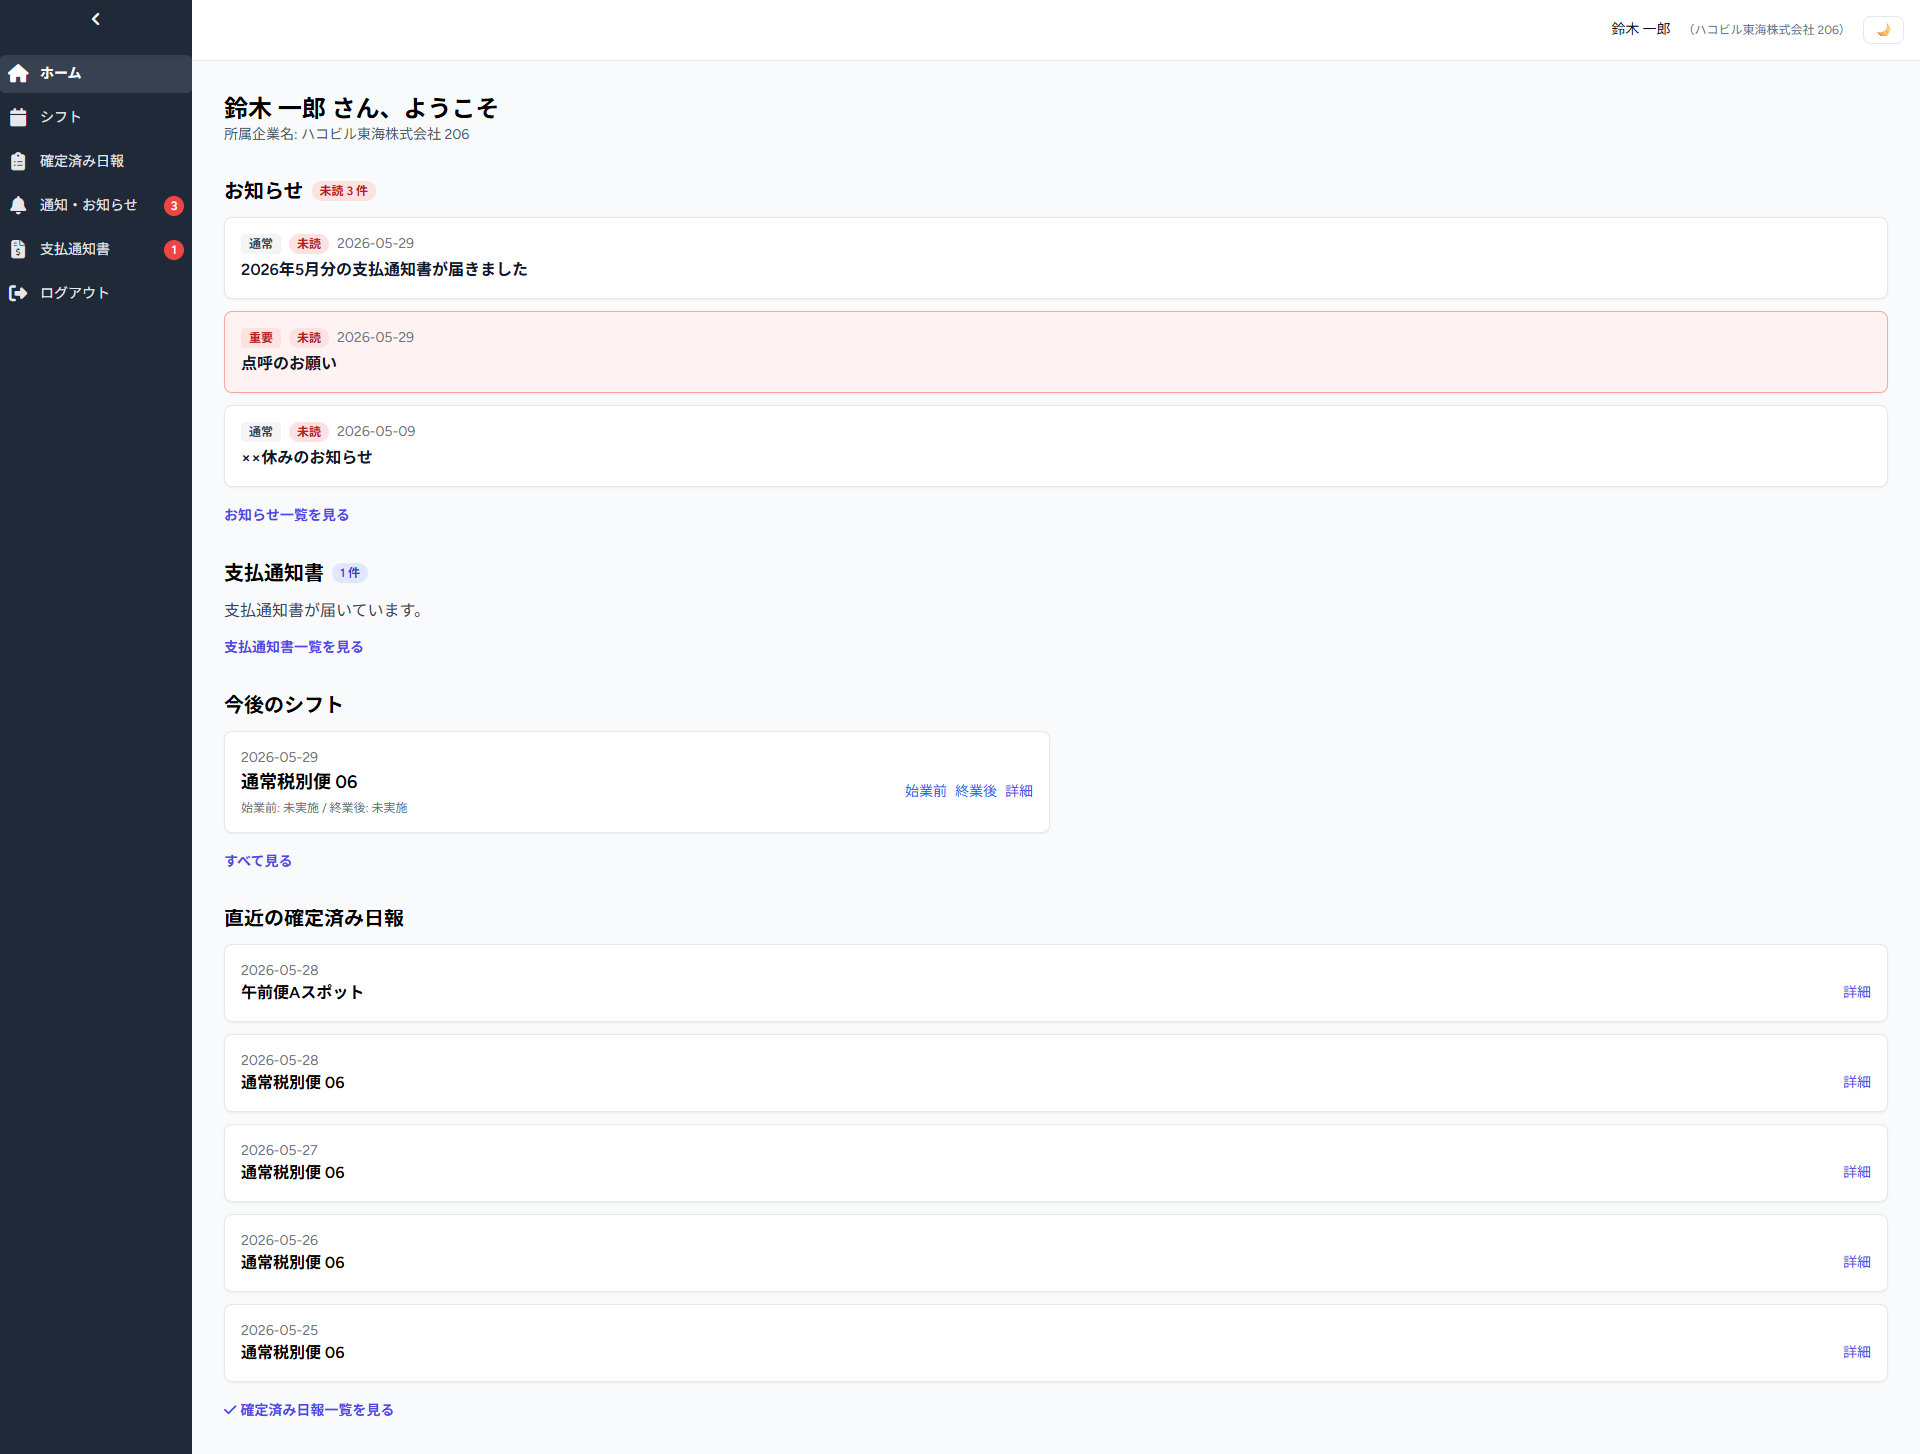Open notice 2026年5月分の支払通知書が届きました

1055,258
